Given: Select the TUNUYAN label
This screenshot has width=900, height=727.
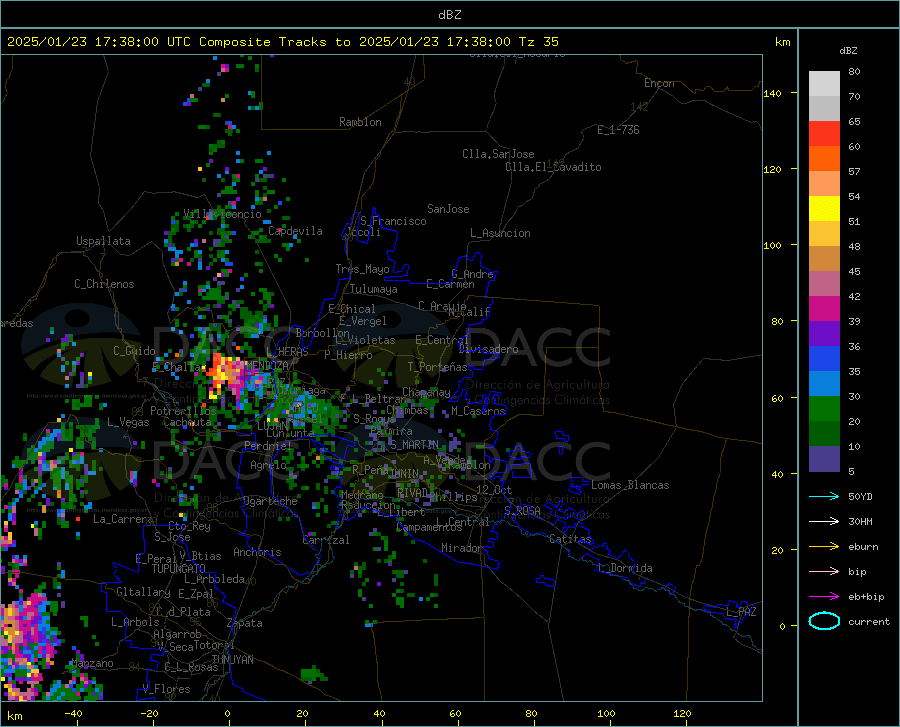Looking at the screenshot, I should (232, 660).
